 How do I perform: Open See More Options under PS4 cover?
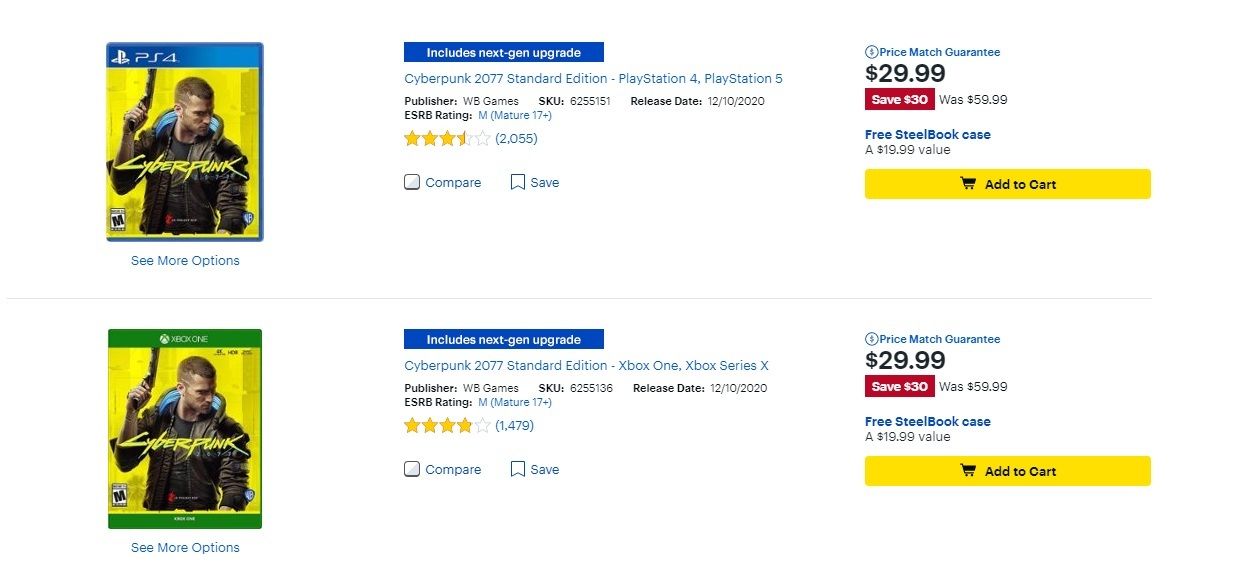pos(185,261)
